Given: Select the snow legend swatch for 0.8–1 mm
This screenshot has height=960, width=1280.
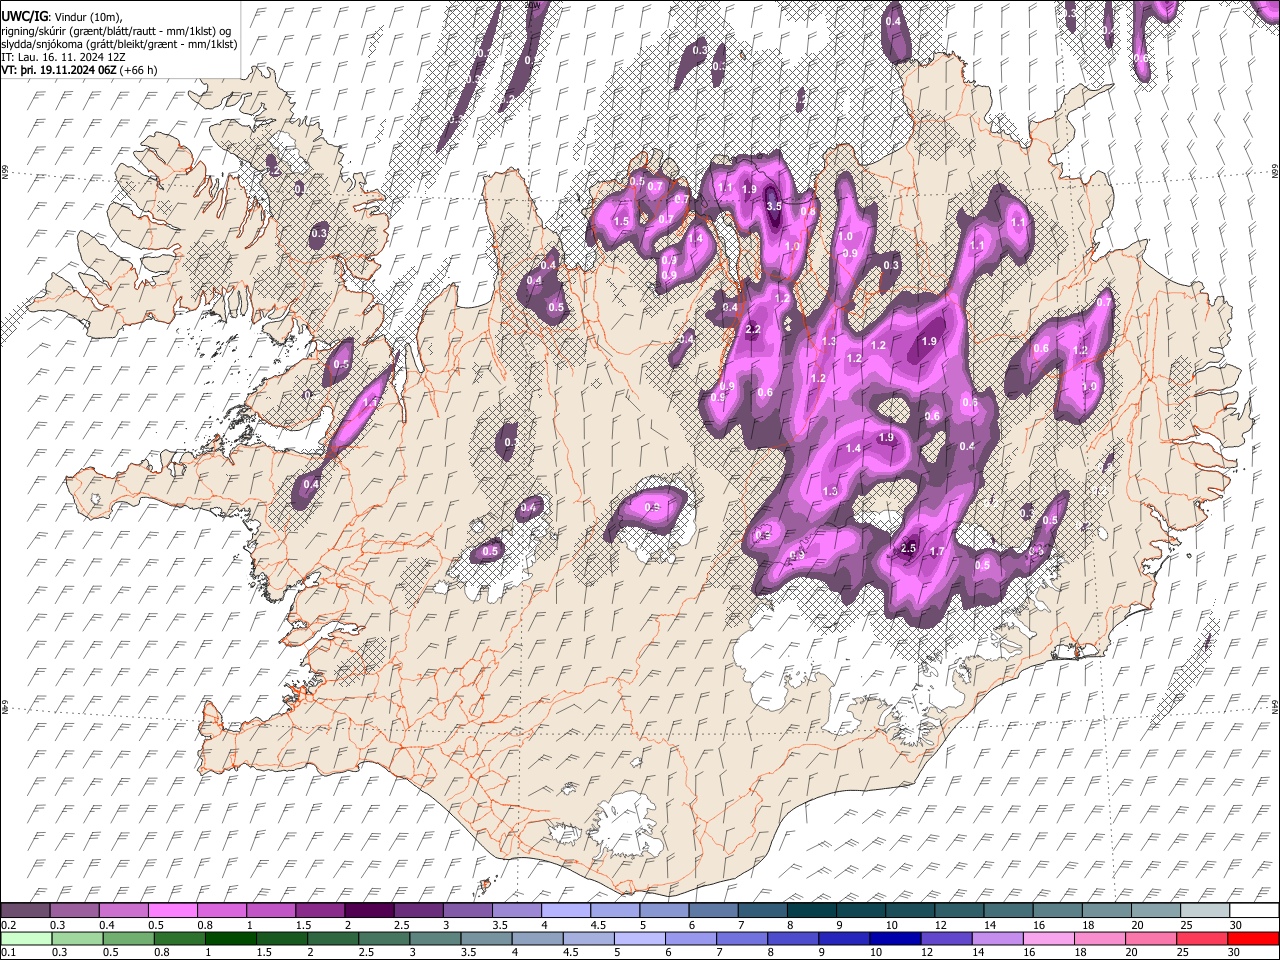Looking at the screenshot, I should click(x=221, y=911).
